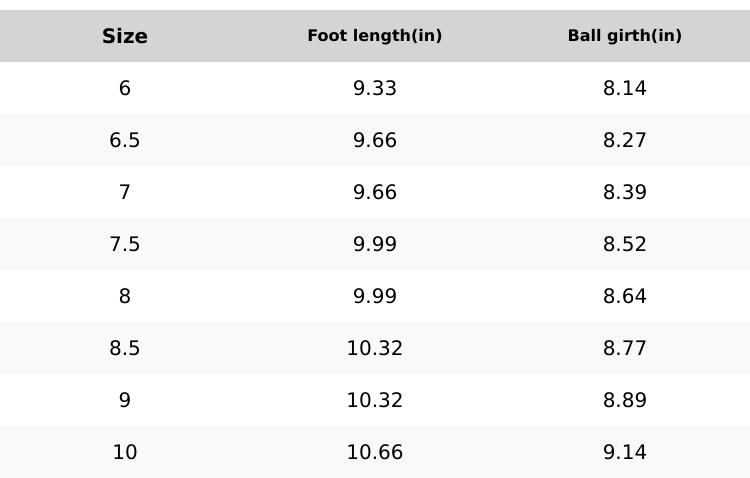The image size is (750, 478).
Task: Click foot length value for size 7
Action: tap(375, 193)
